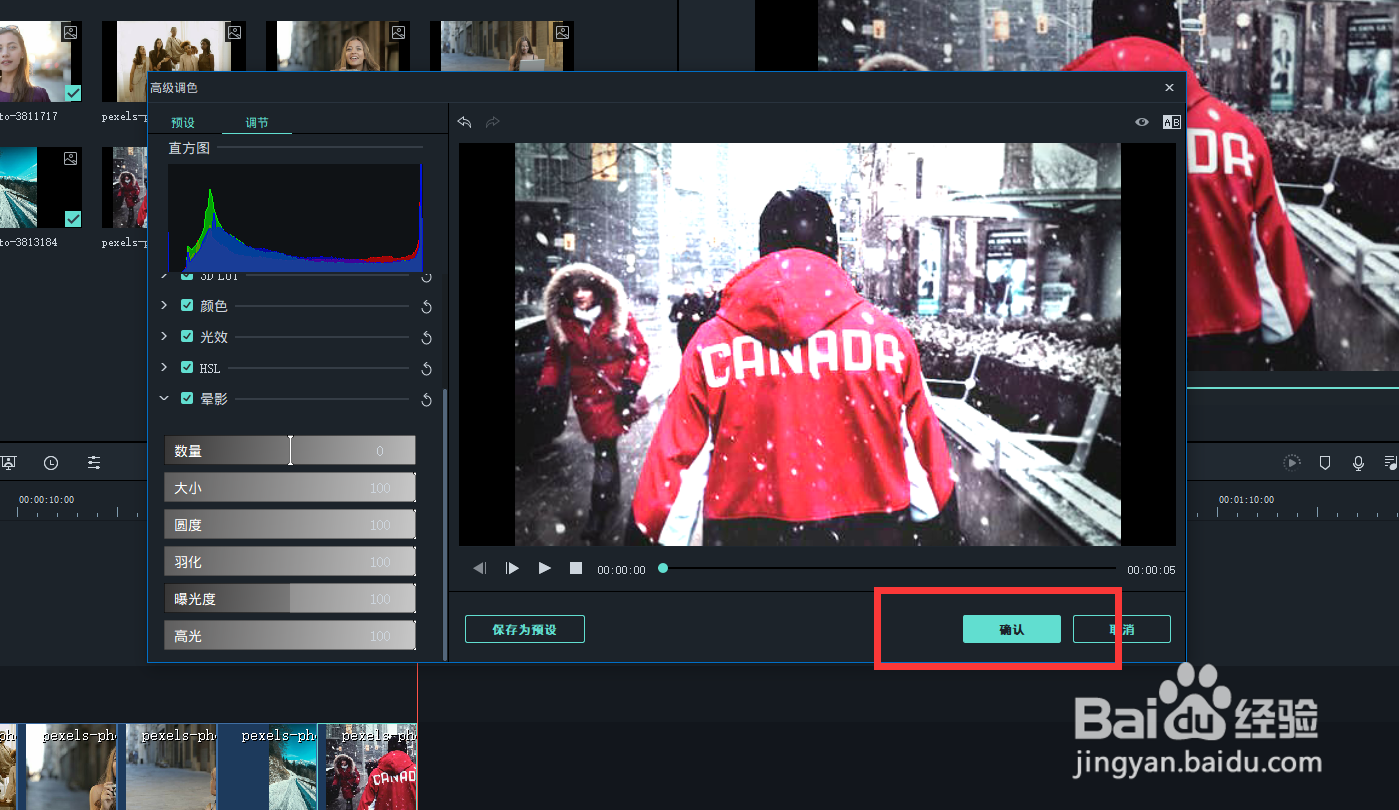Collapse the 晕影 section
Screen dimensions: 1399x810
click(x=164, y=398)
